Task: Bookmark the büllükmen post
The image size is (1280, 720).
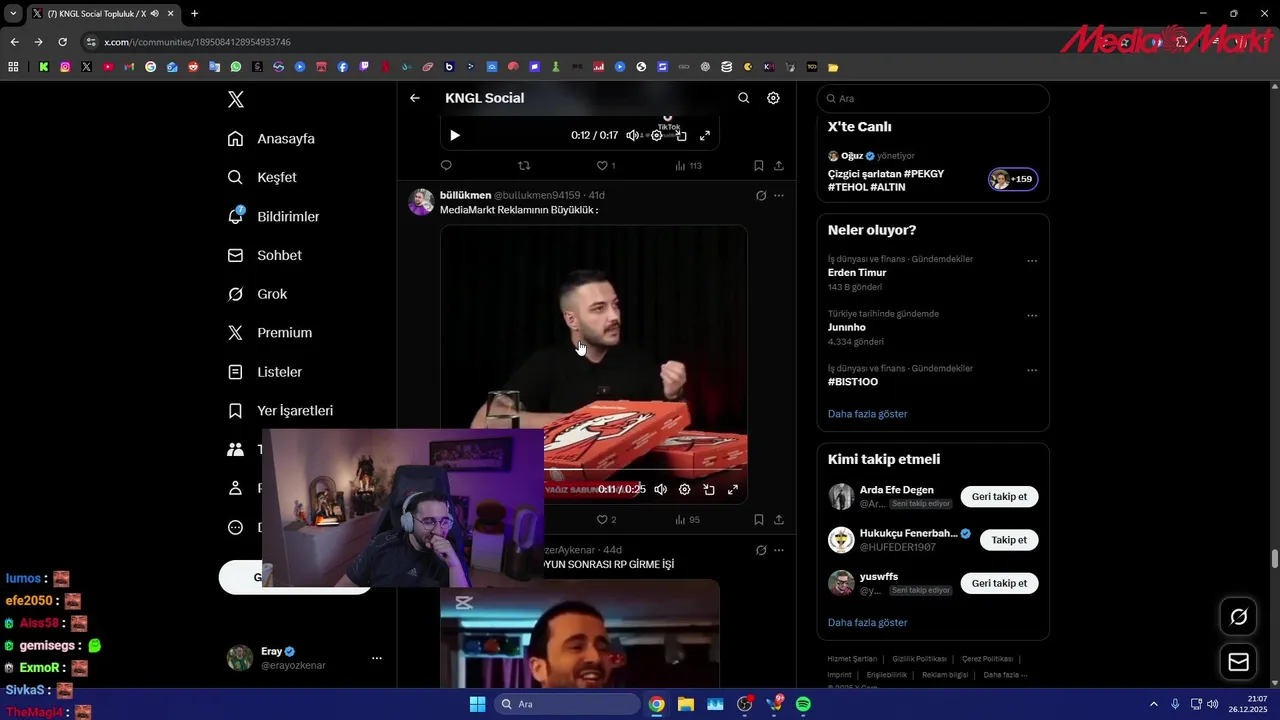Action: click(x=759, y=520)
